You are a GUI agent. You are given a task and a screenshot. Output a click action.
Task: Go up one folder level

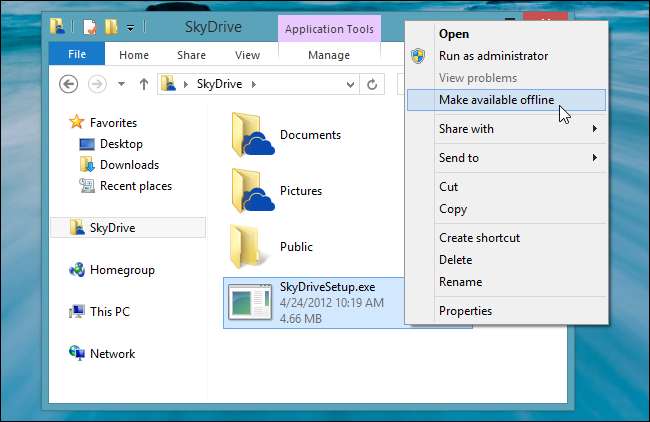(x=144, y=84)
